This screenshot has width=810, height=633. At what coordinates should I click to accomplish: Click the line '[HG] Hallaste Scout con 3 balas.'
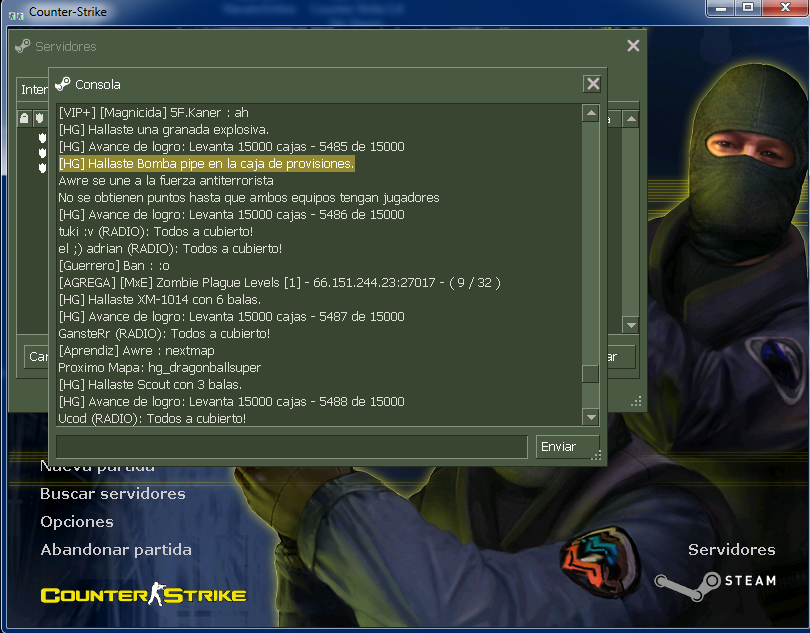[150, 384]
